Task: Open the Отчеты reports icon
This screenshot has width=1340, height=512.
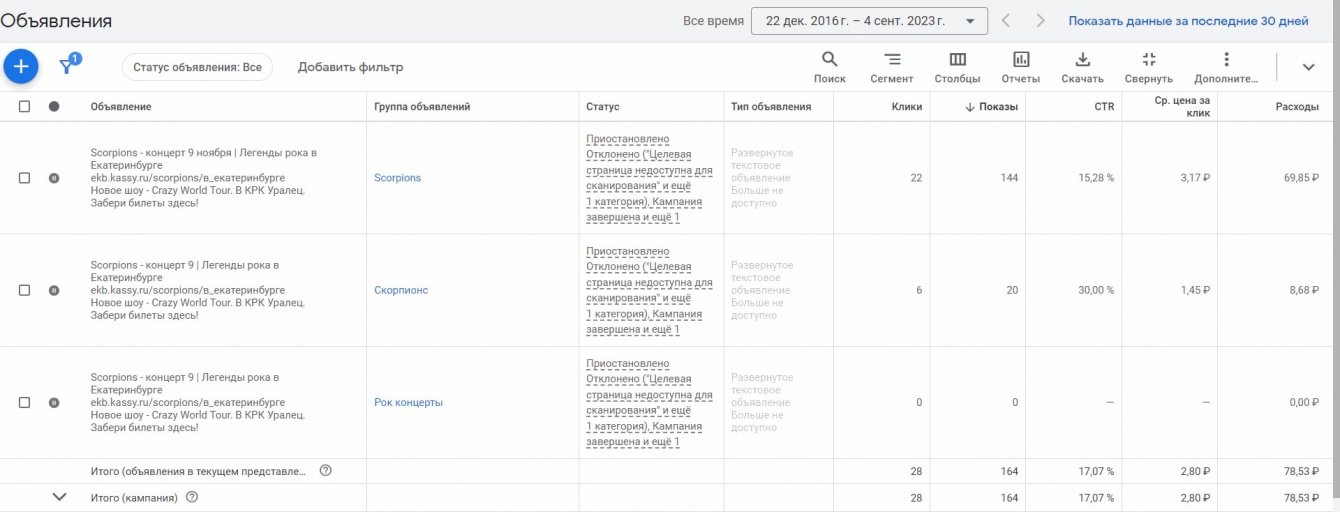Action: pyautogui.click(x=1020, y=66)
